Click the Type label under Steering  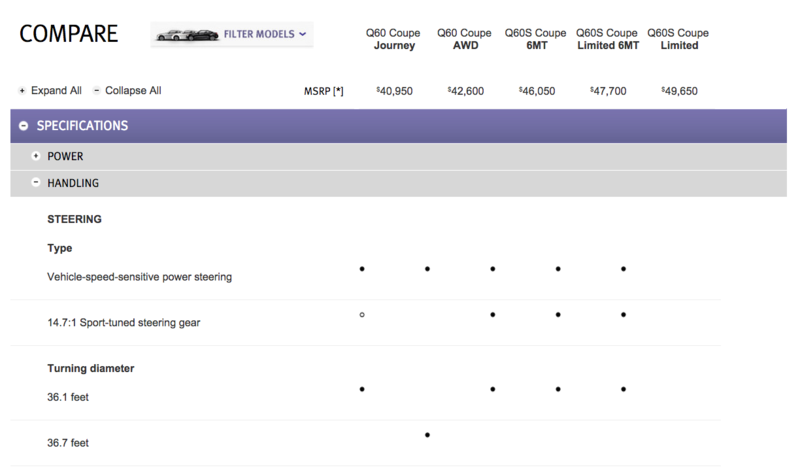(x=60, y=248)
